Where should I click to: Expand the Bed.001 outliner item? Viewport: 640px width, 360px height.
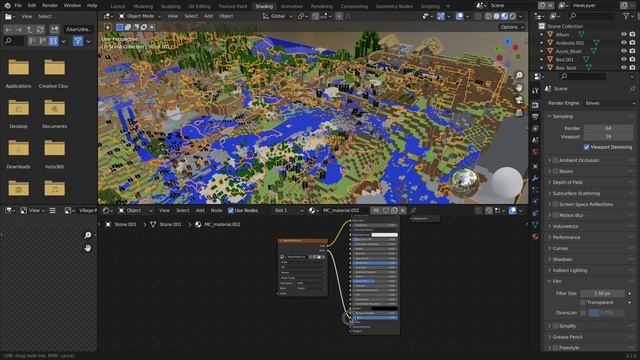542,60
